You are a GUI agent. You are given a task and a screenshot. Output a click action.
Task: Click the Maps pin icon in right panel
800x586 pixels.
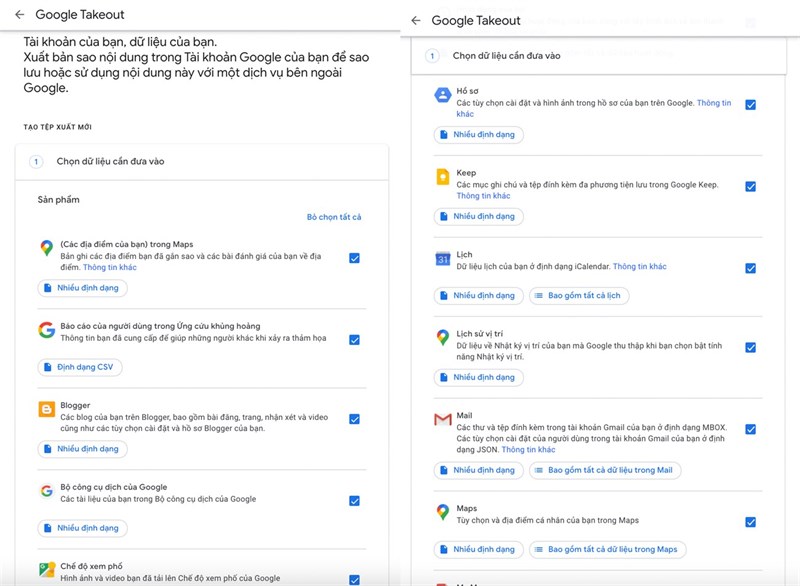click(442, 512)
